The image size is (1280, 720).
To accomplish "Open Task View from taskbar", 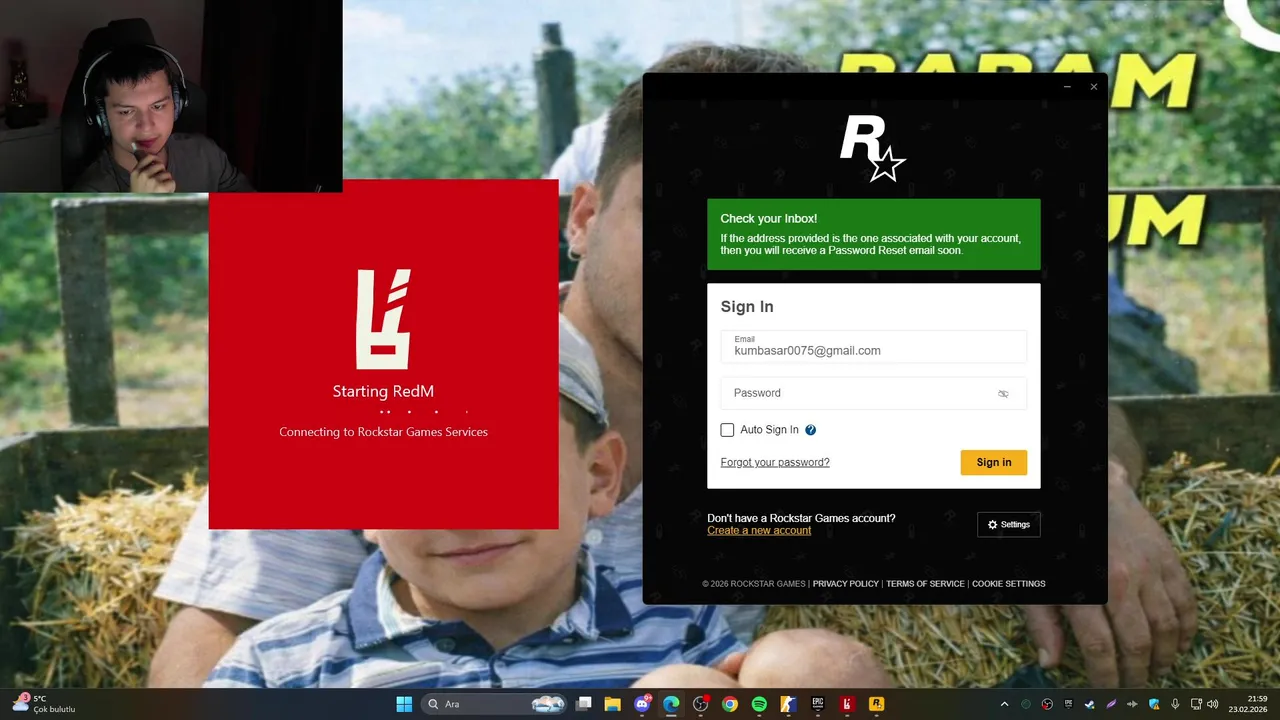I will click(584, 704).
